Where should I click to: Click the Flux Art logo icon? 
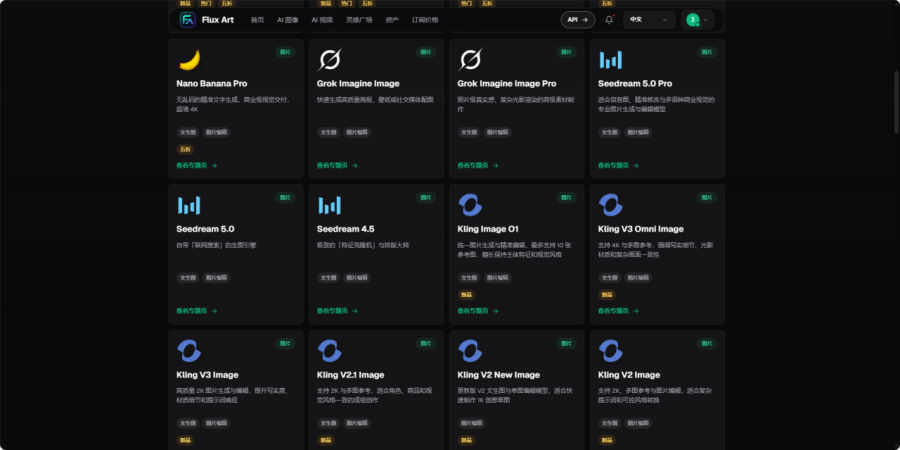[187, 20]
